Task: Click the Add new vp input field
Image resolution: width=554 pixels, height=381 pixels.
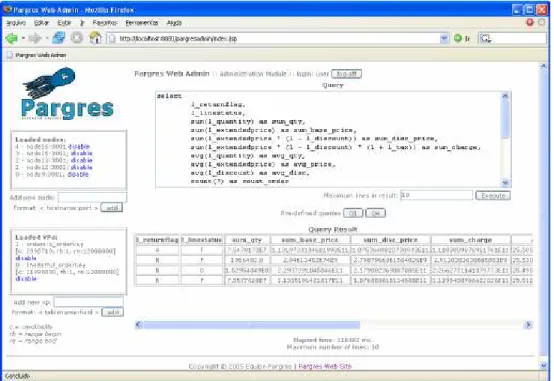Action: click(x=88, y=302)
